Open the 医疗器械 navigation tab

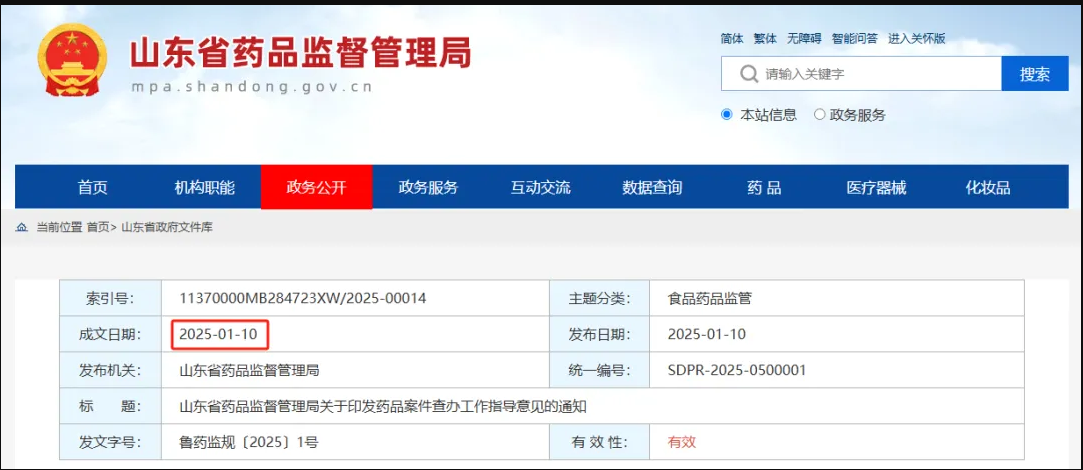tap(876, 187)
